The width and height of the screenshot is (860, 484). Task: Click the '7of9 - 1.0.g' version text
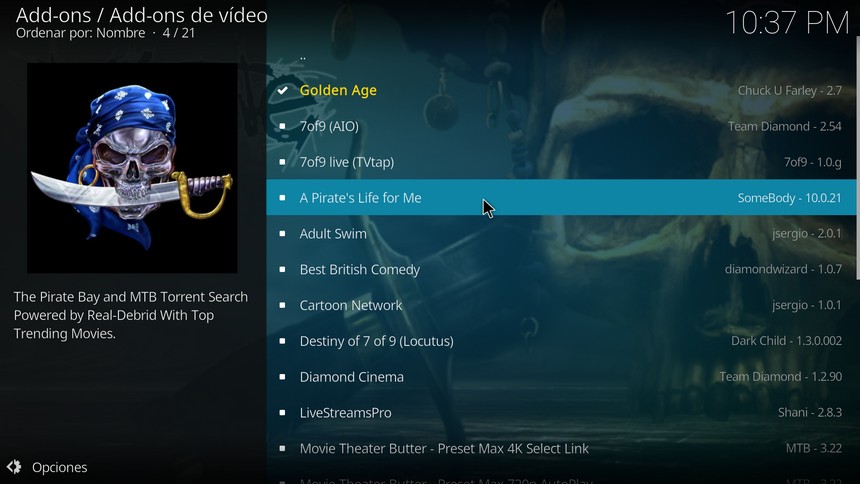coord(813,162)
